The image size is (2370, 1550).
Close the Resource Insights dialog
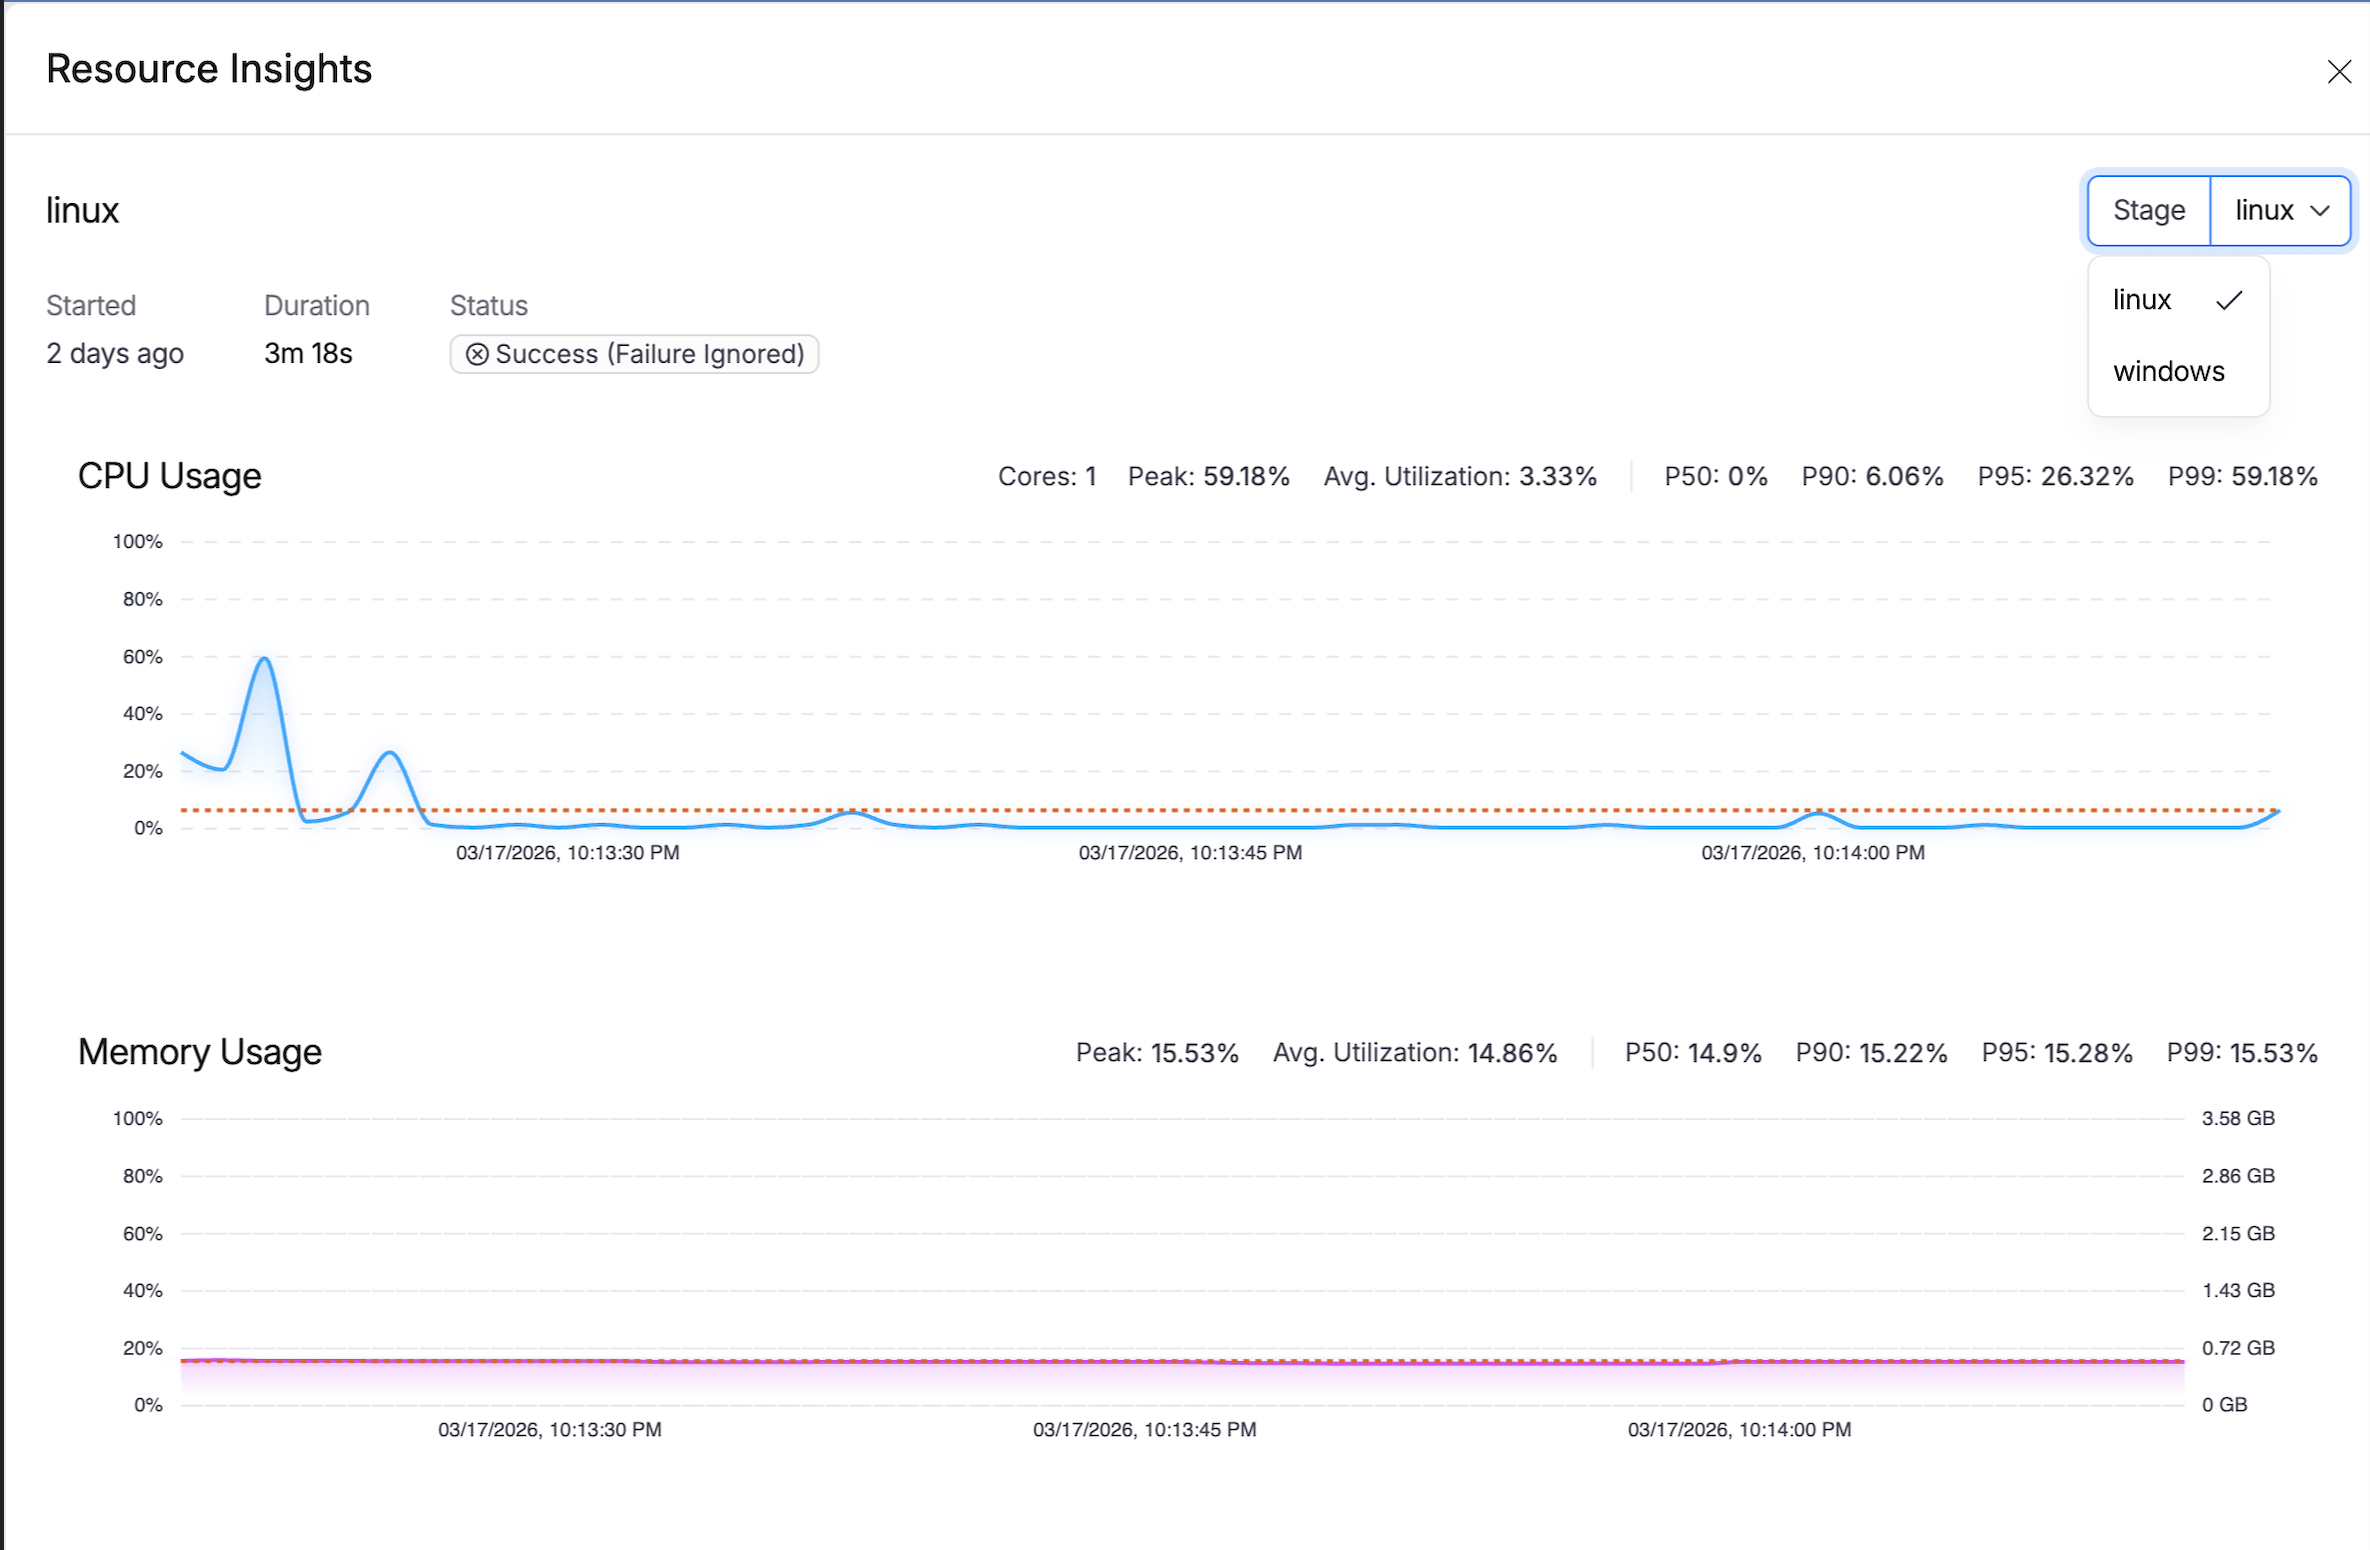(x=2340, y=71)
